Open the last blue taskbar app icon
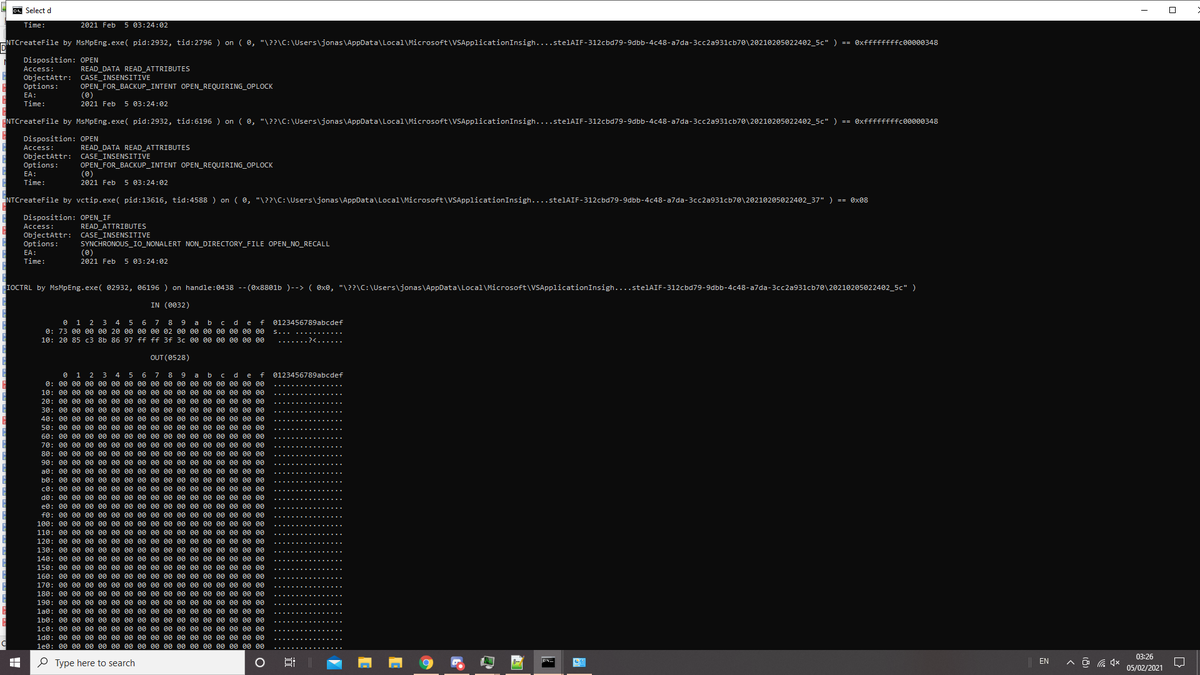The image size is (1200, 675). pyautogui.click(x=579, y=663)
